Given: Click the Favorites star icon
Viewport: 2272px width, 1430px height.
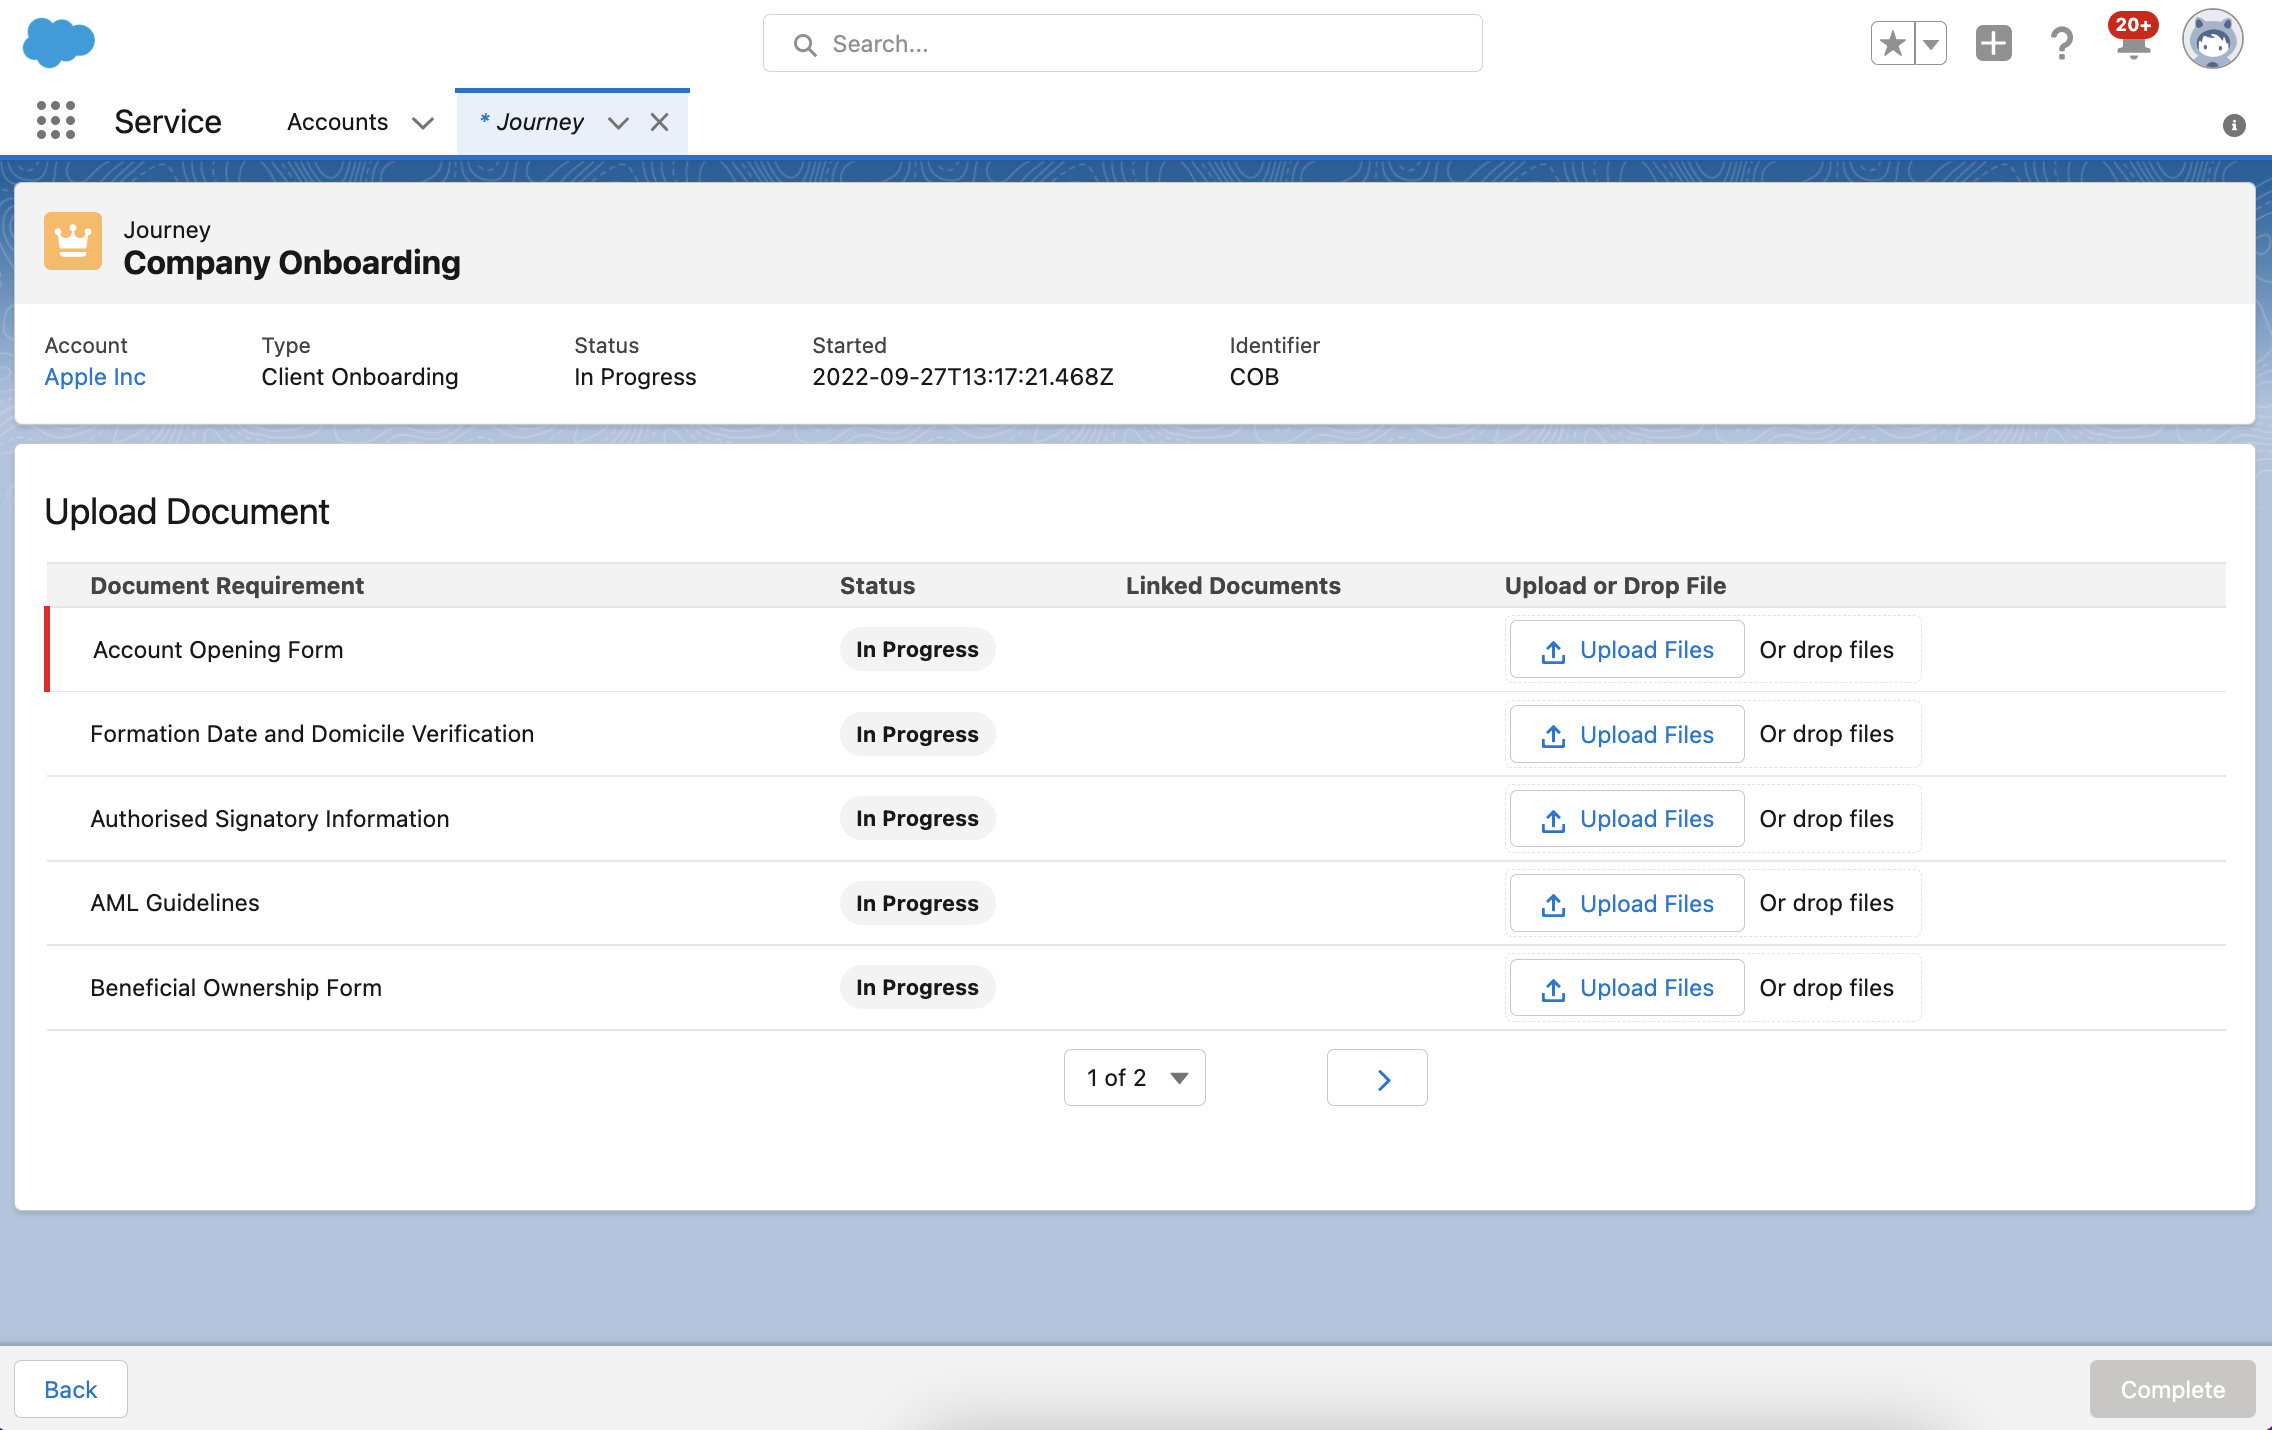Looking at the screenshot, I should point(1892,44).
